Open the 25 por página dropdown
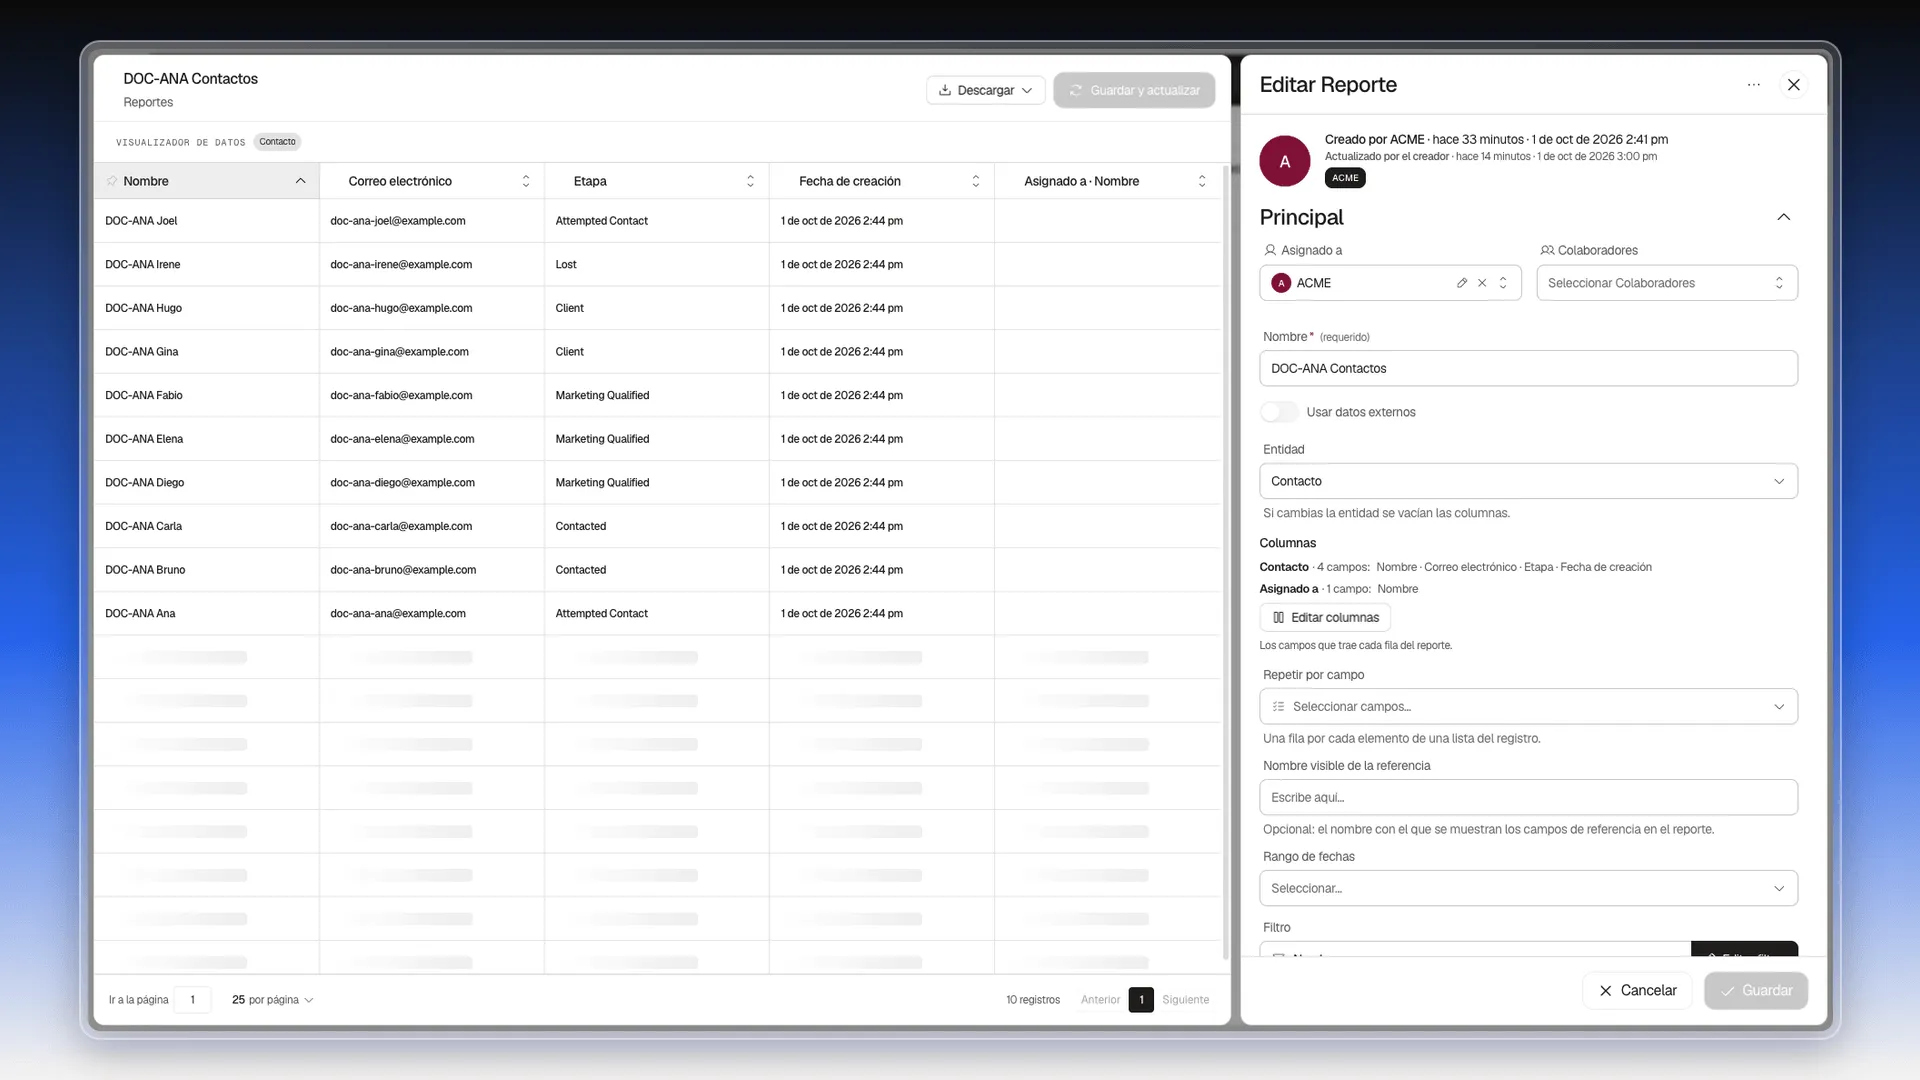The height and width of the screenshot is (1080, 1920). pyautogui.click(x=273, y=1000)
